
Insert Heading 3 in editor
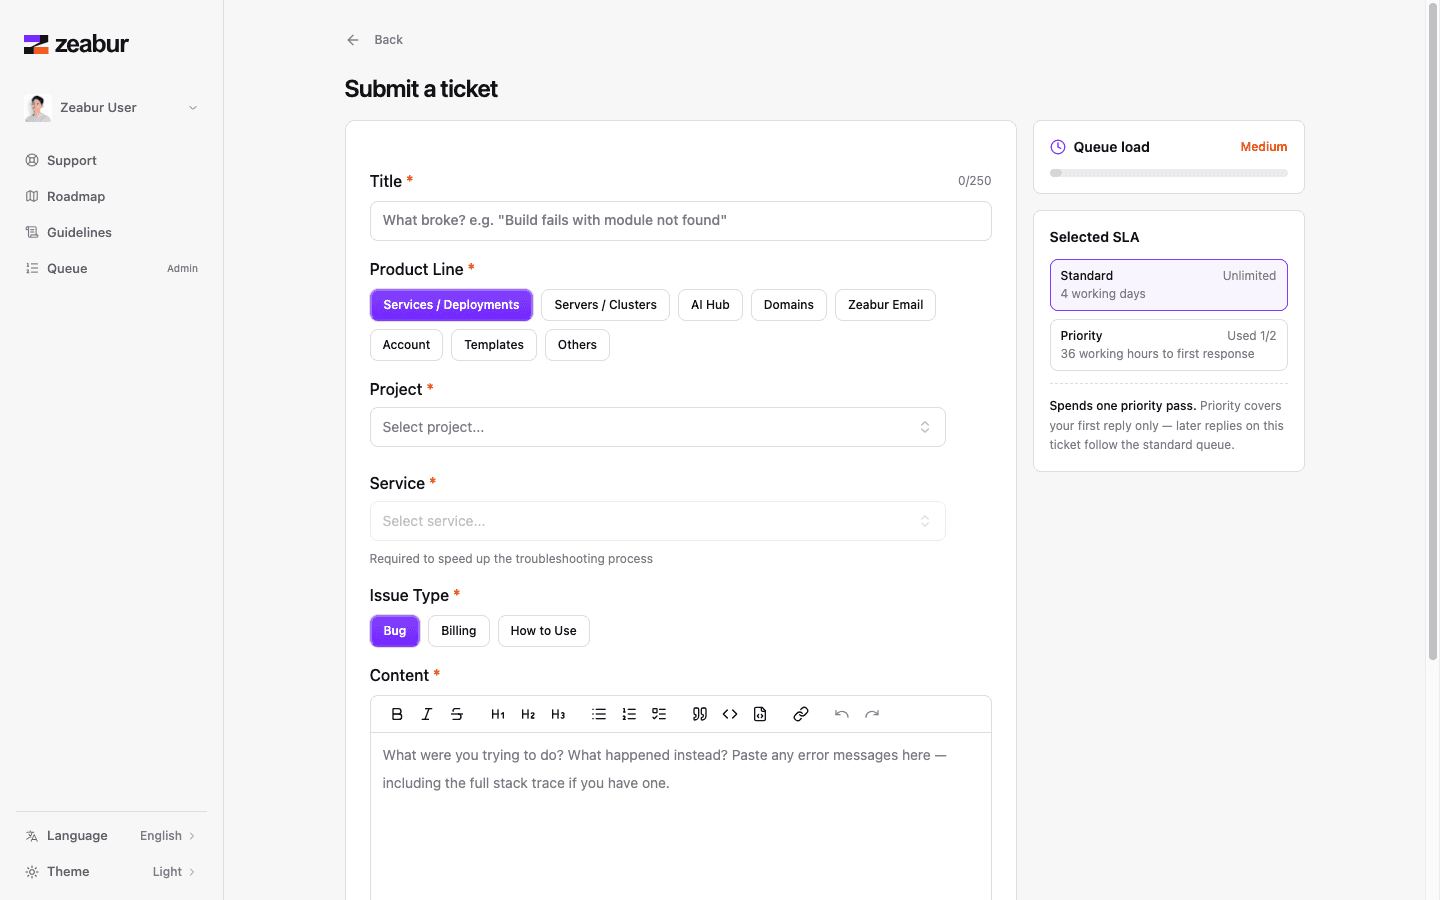[558, 714]
